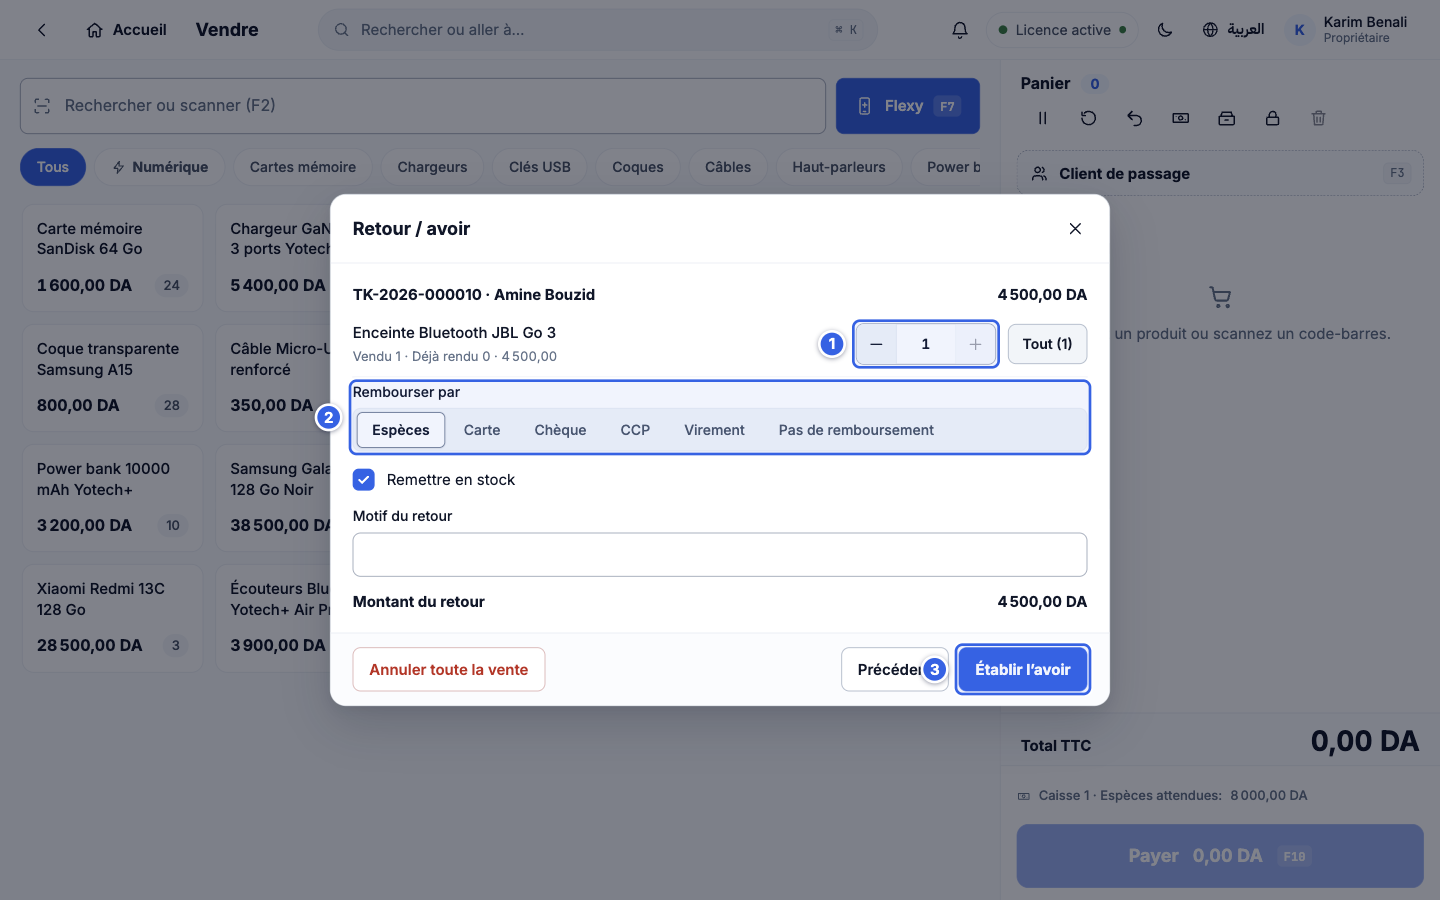Focus the 'Rechercher ou scanner (F2)' field
1440x900 pixels.
[x=423, y=106]
